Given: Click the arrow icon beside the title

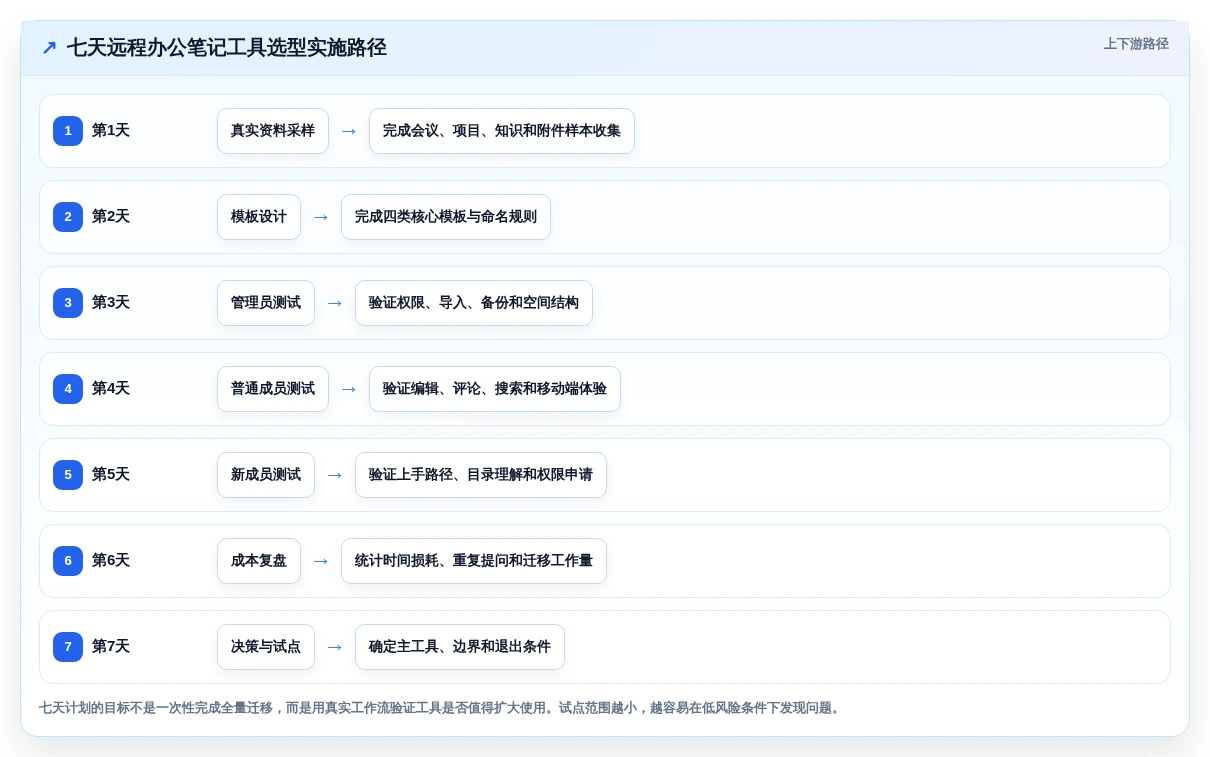Looking at the screenshot, I should click(x=49, y=48).
